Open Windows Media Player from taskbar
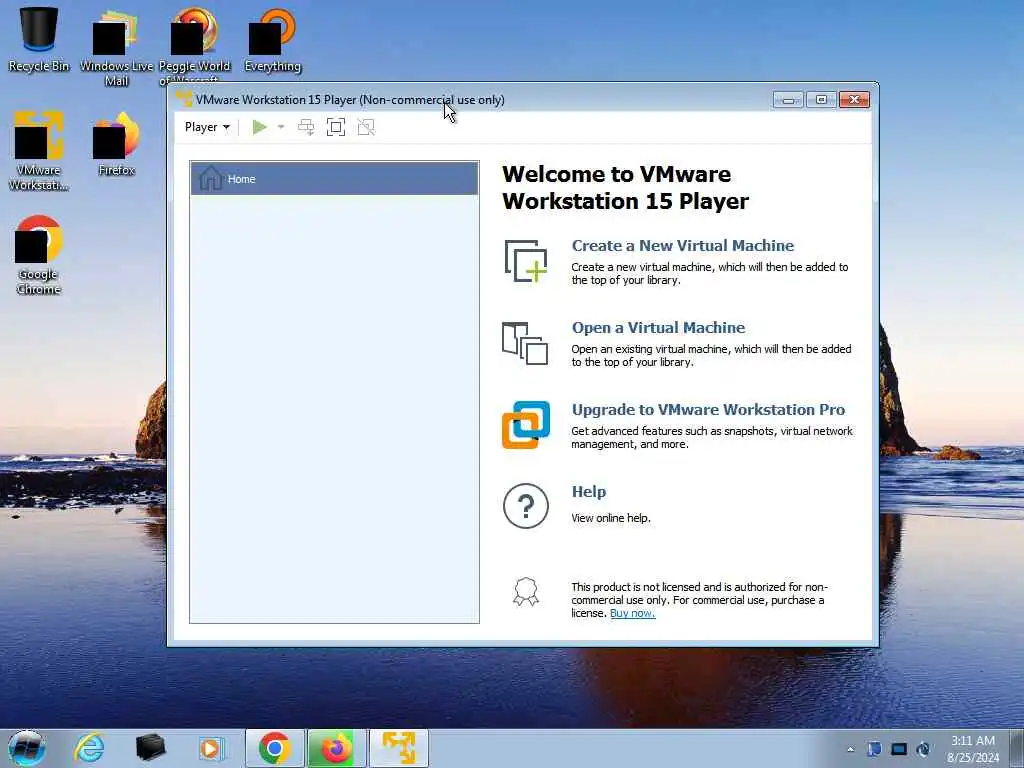This screenshot has height=768, width=1024. tap(211, 748)
